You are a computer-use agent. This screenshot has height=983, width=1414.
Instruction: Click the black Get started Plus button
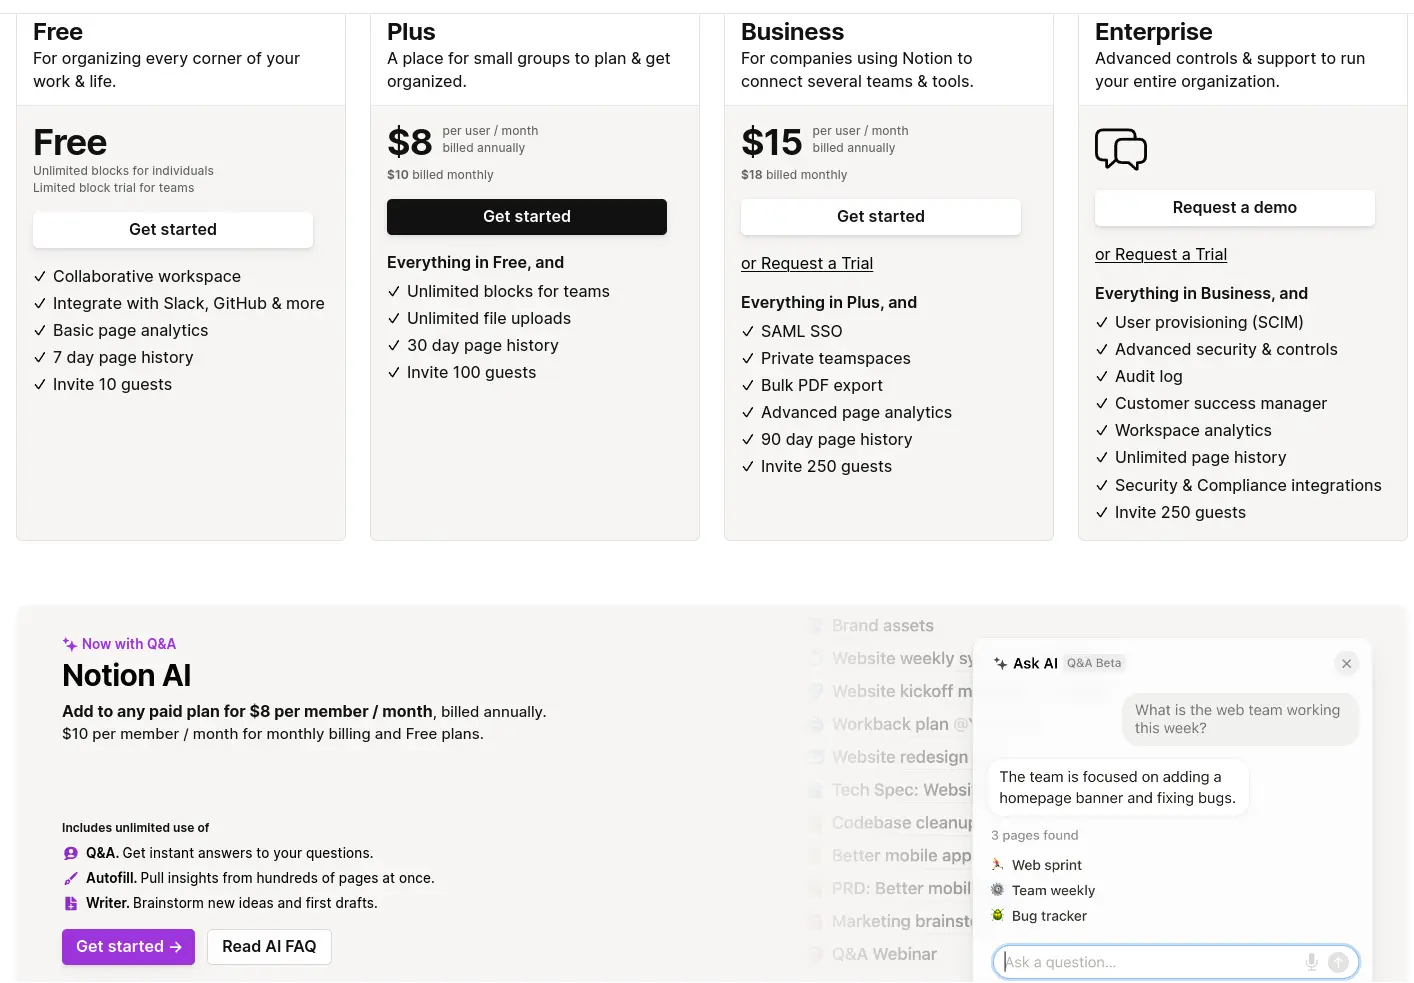click(527, 217)
